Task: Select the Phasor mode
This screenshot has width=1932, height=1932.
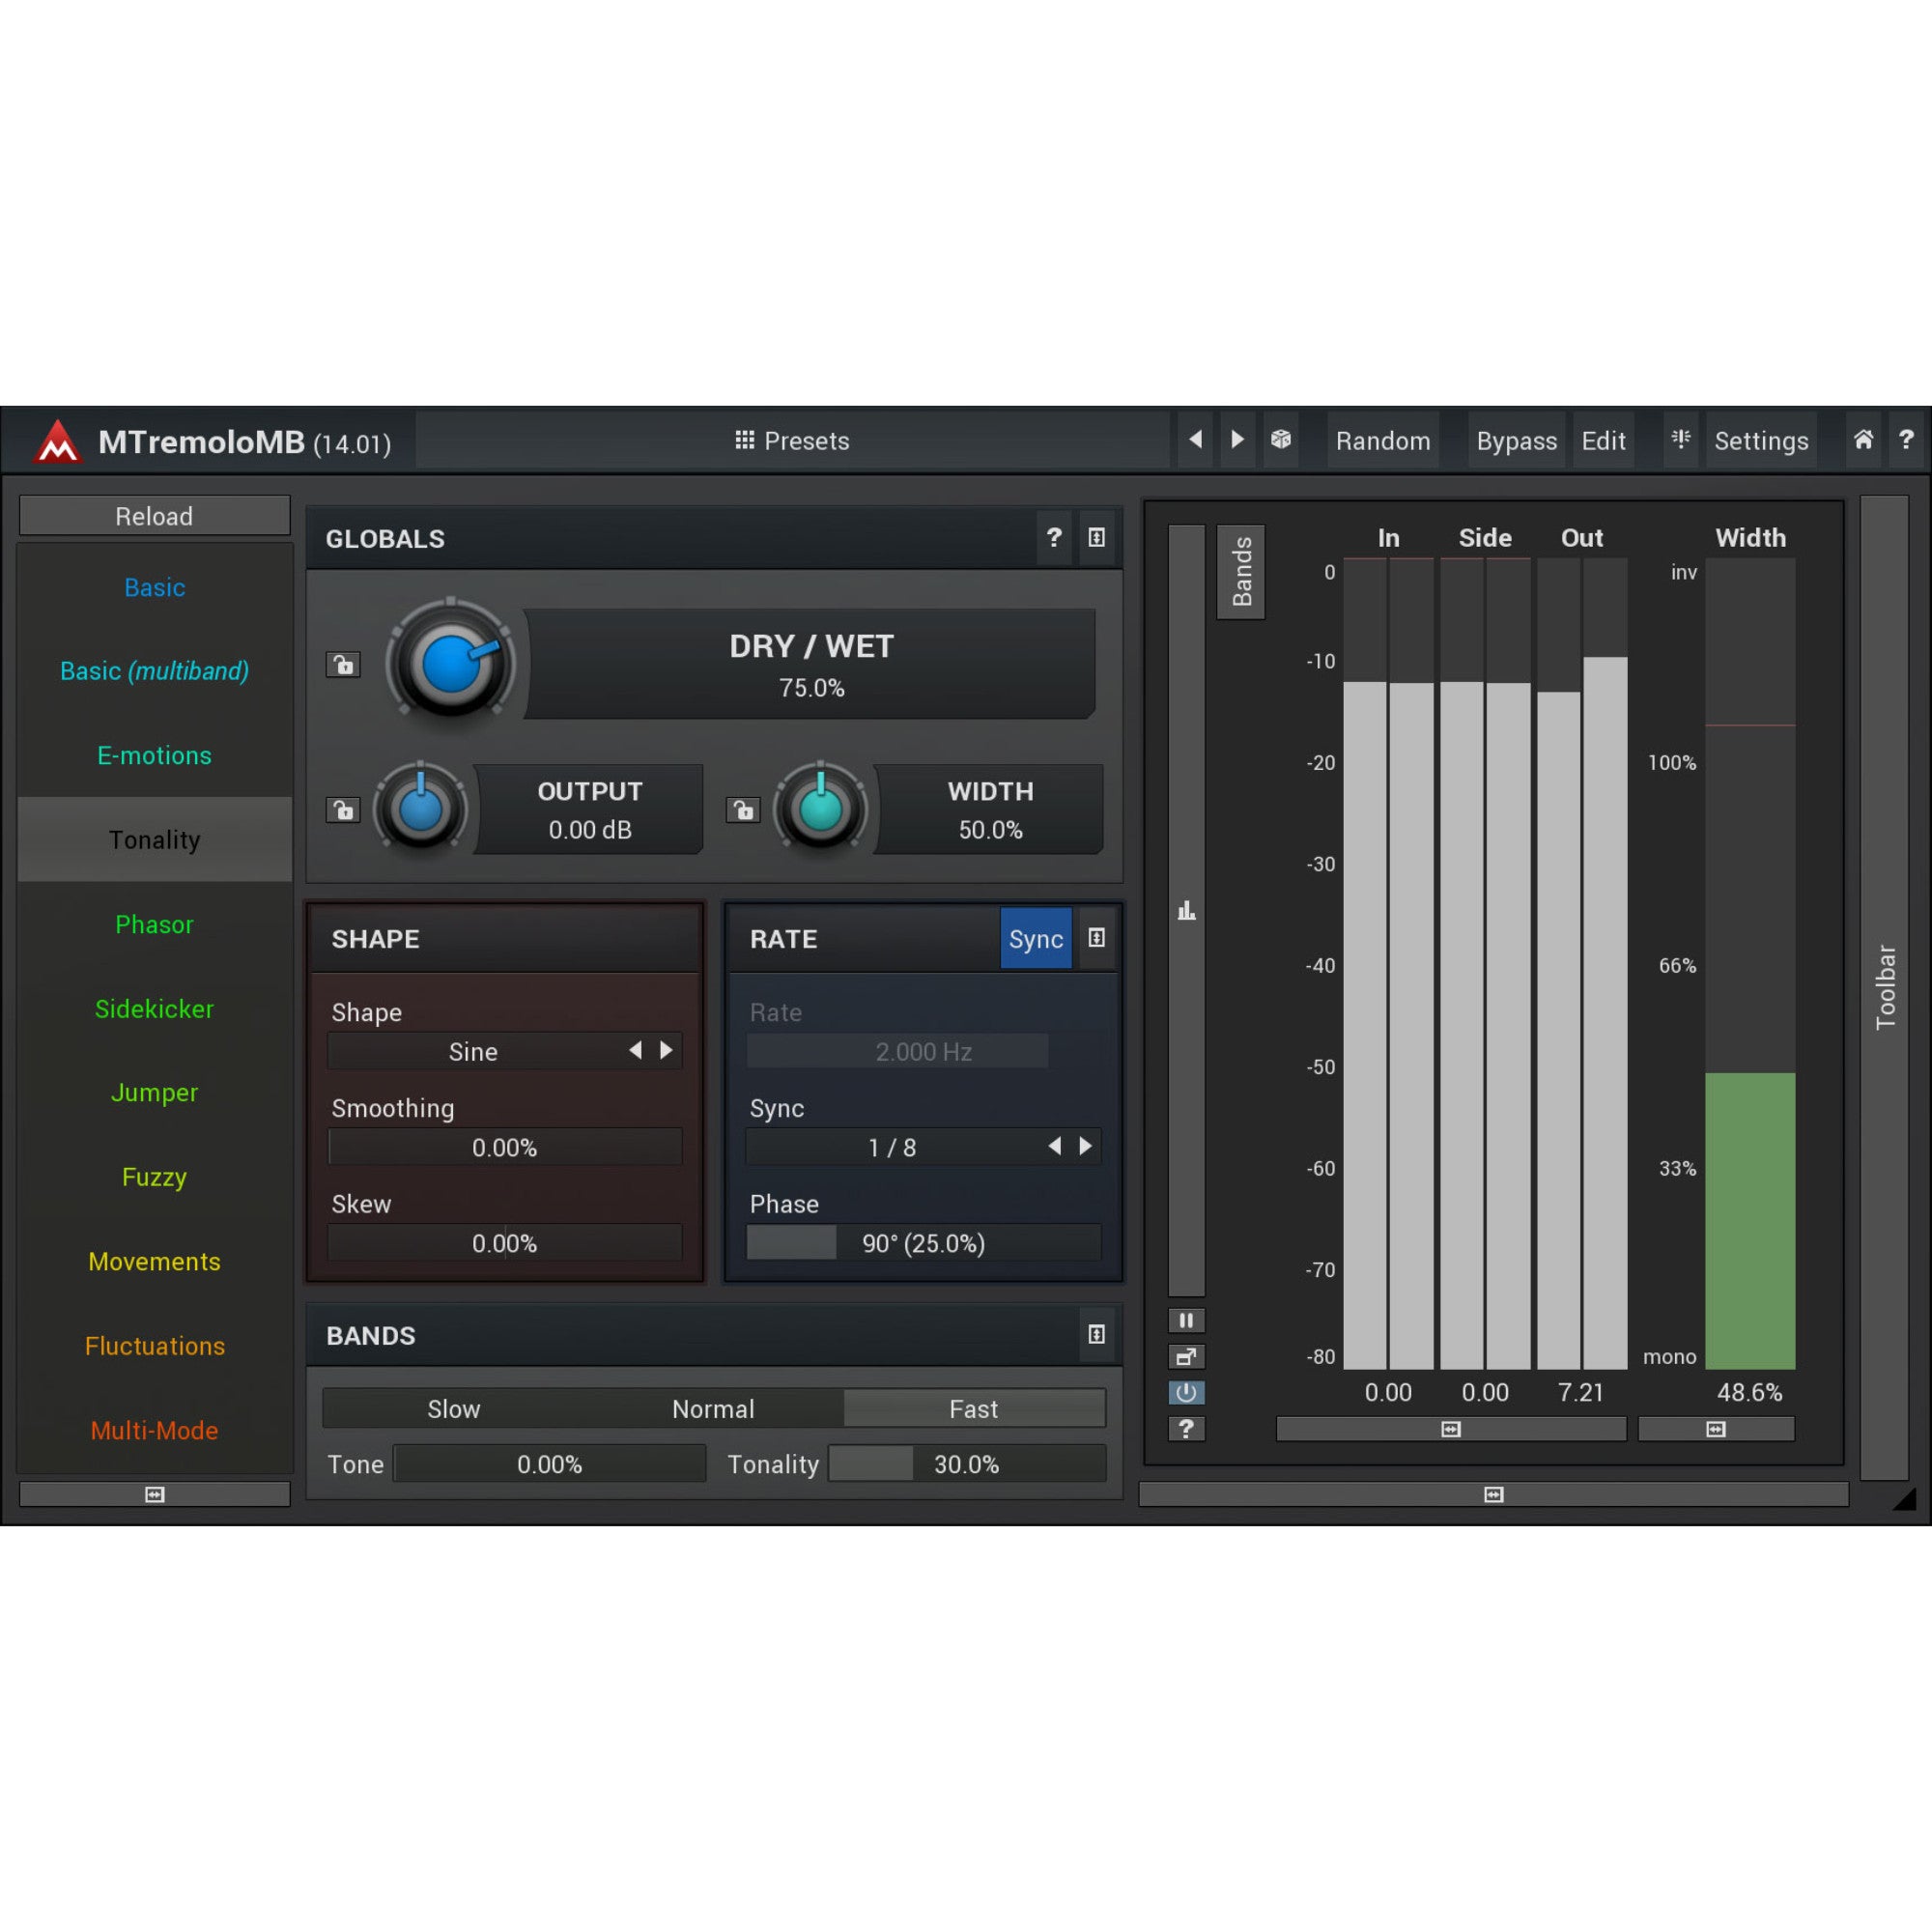Action: [x=155, y=925]
